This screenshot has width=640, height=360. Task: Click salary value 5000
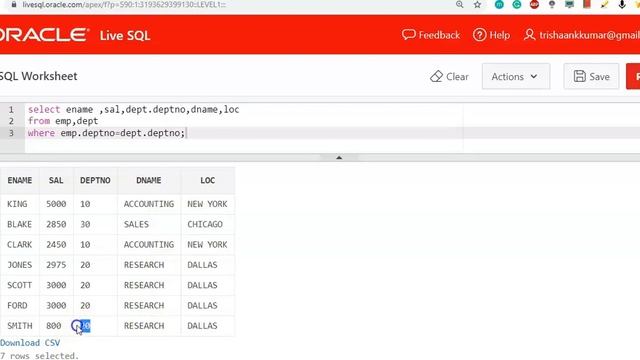pos(56,204)
